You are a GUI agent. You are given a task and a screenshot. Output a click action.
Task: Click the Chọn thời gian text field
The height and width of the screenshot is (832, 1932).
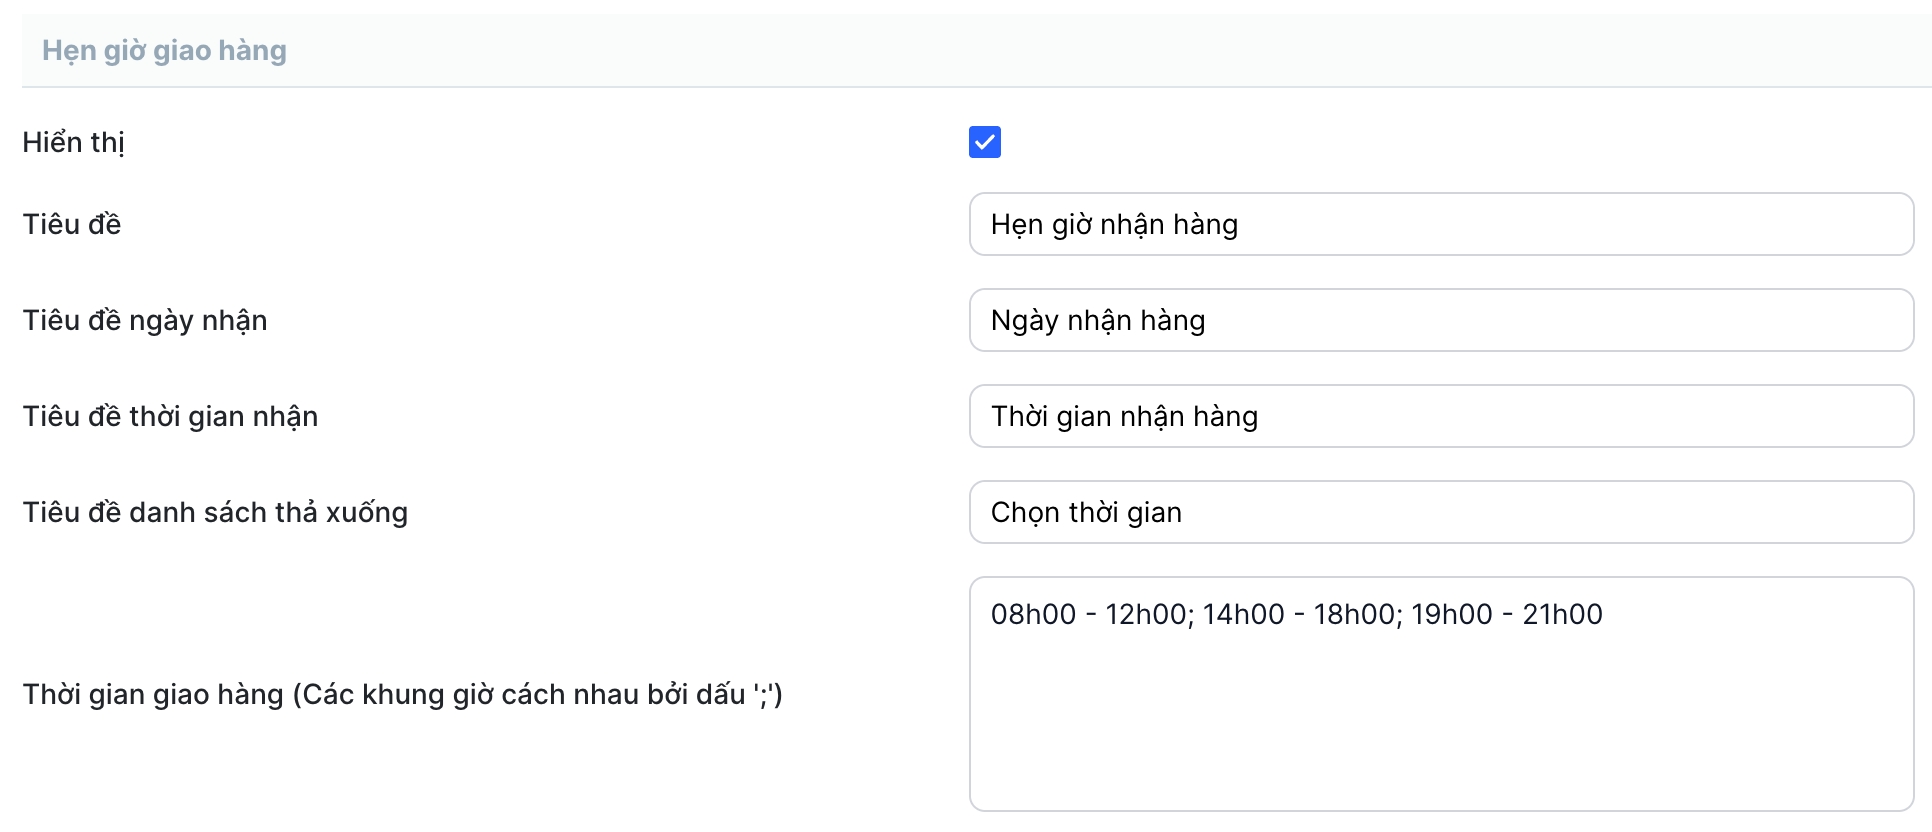tap(1440, 512)
